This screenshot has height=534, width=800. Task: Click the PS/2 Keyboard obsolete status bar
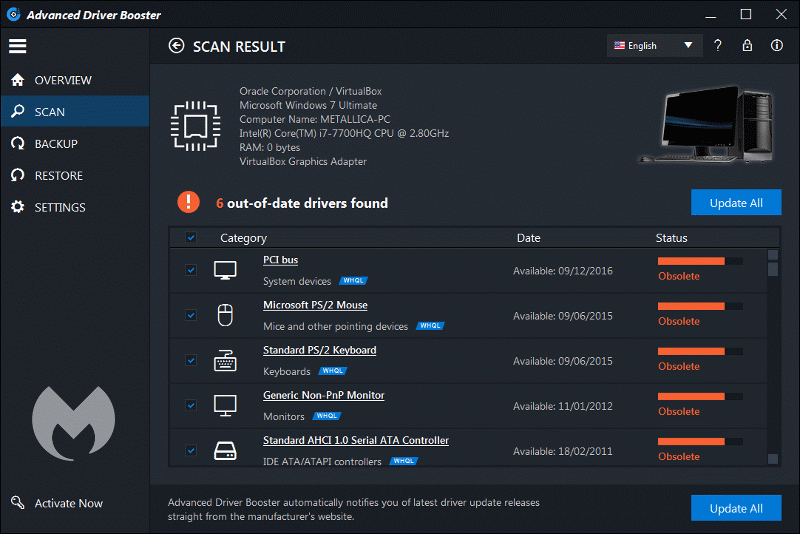[x=700, y=351]
